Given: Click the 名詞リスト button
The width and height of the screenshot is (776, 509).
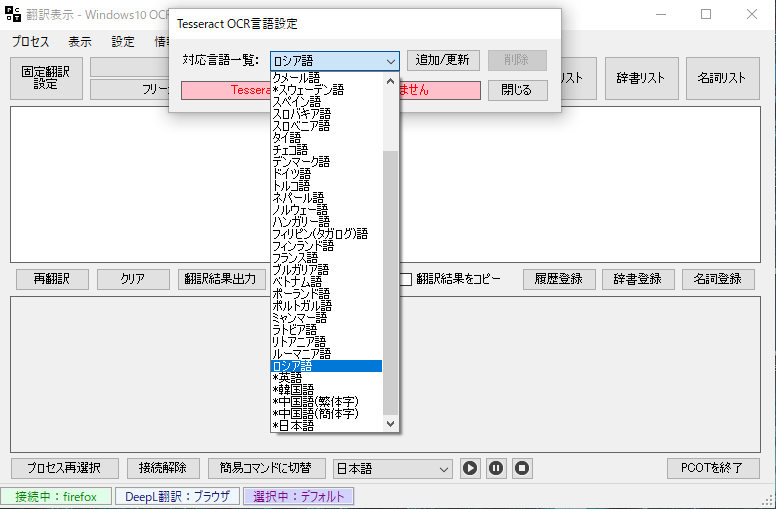Looking at the screenshot, I should pyautogui.click(x=722, y=78).
